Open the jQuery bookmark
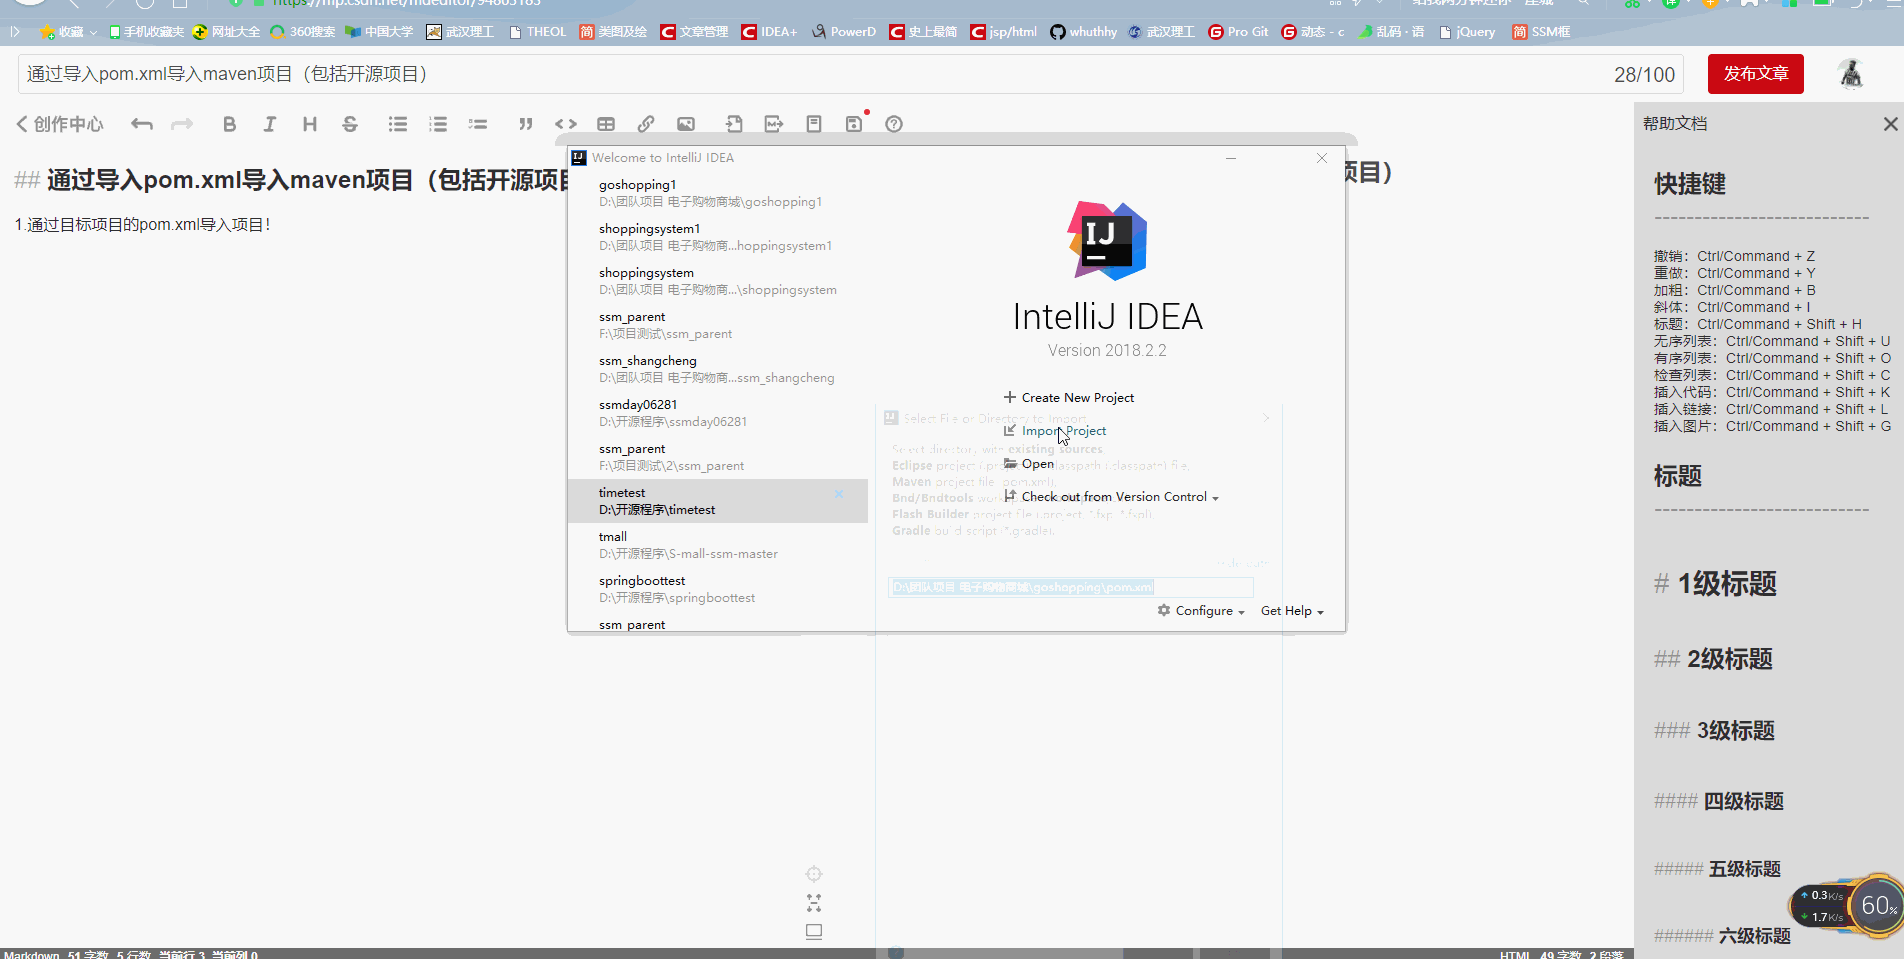The height and width of the screenshot is (959, 1904). point(1467,32)
